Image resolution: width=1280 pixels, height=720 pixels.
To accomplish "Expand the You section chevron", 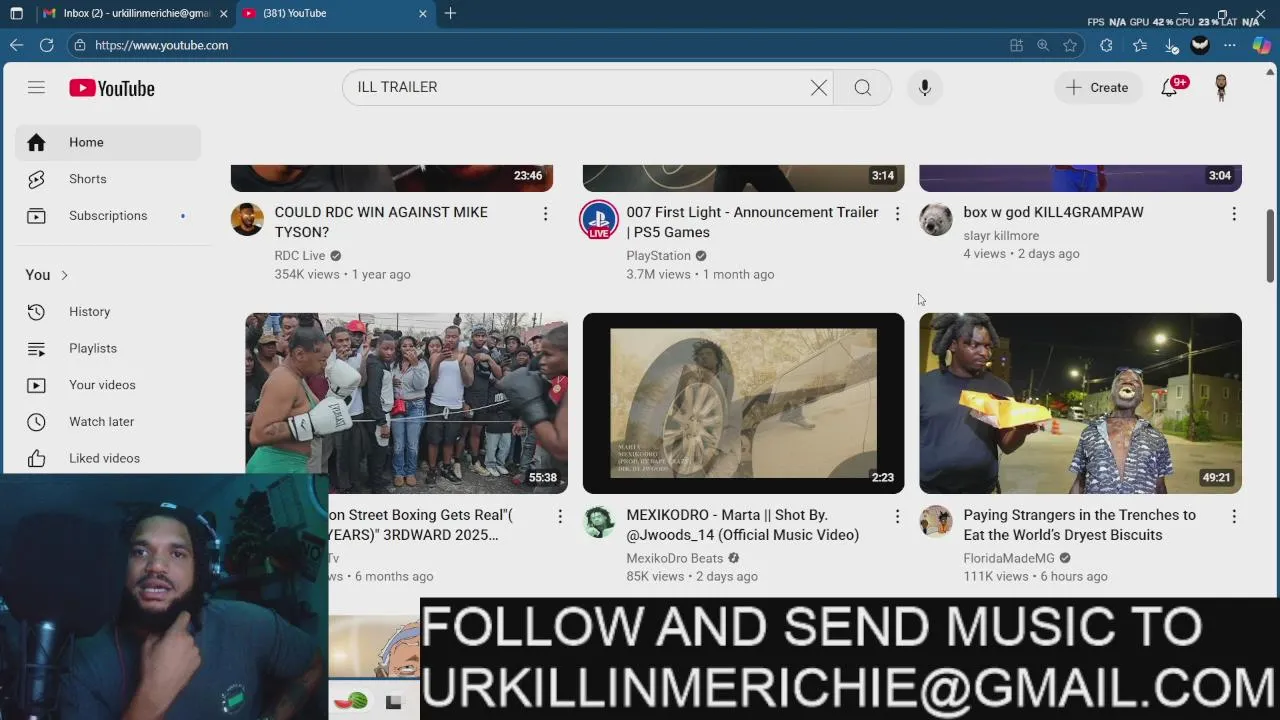I will click(64, 275).
